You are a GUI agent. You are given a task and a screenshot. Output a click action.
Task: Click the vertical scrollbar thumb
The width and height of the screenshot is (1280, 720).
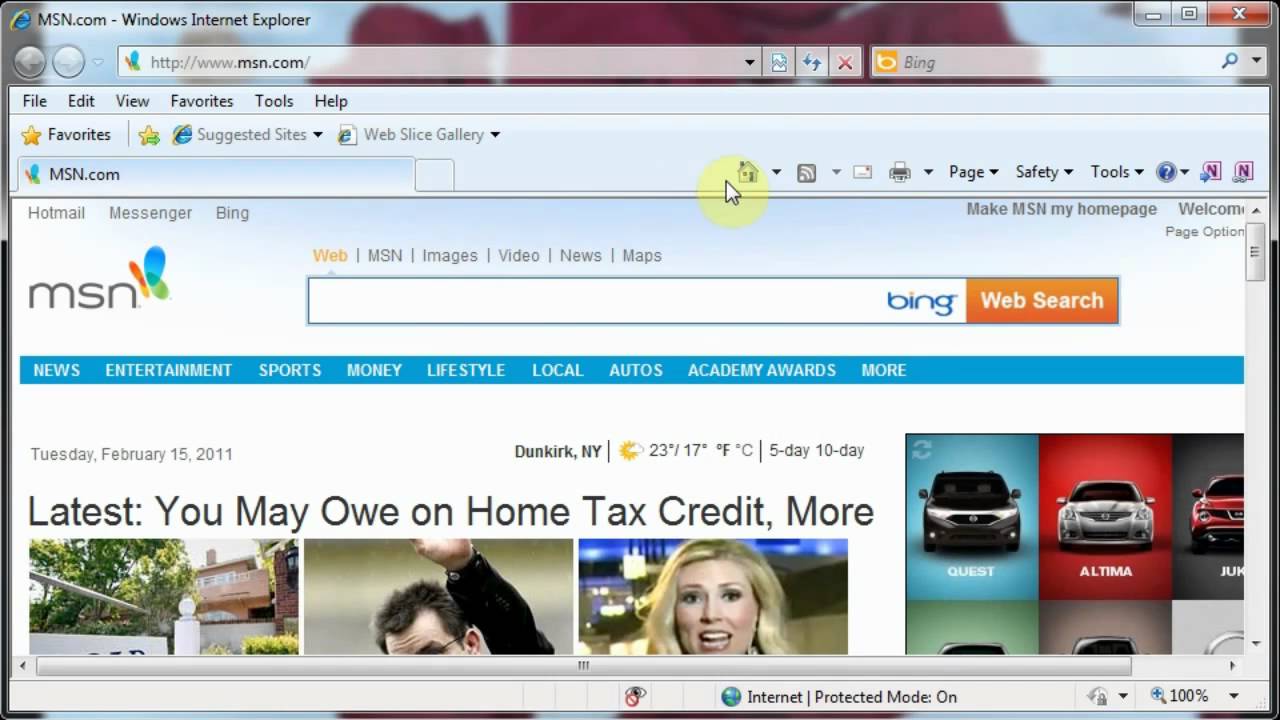coord(1255,252)
